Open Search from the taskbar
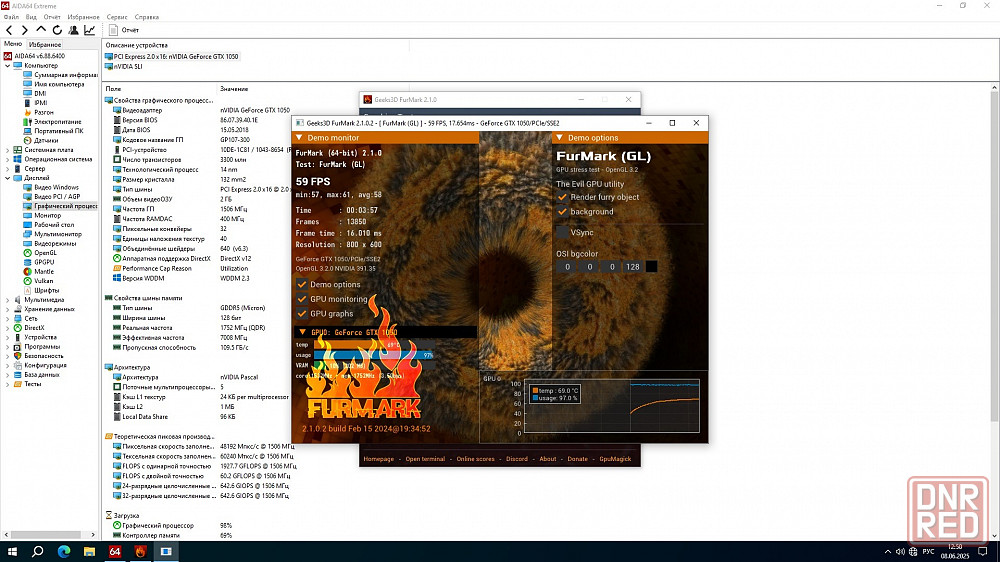 click(x=38, y=551)
